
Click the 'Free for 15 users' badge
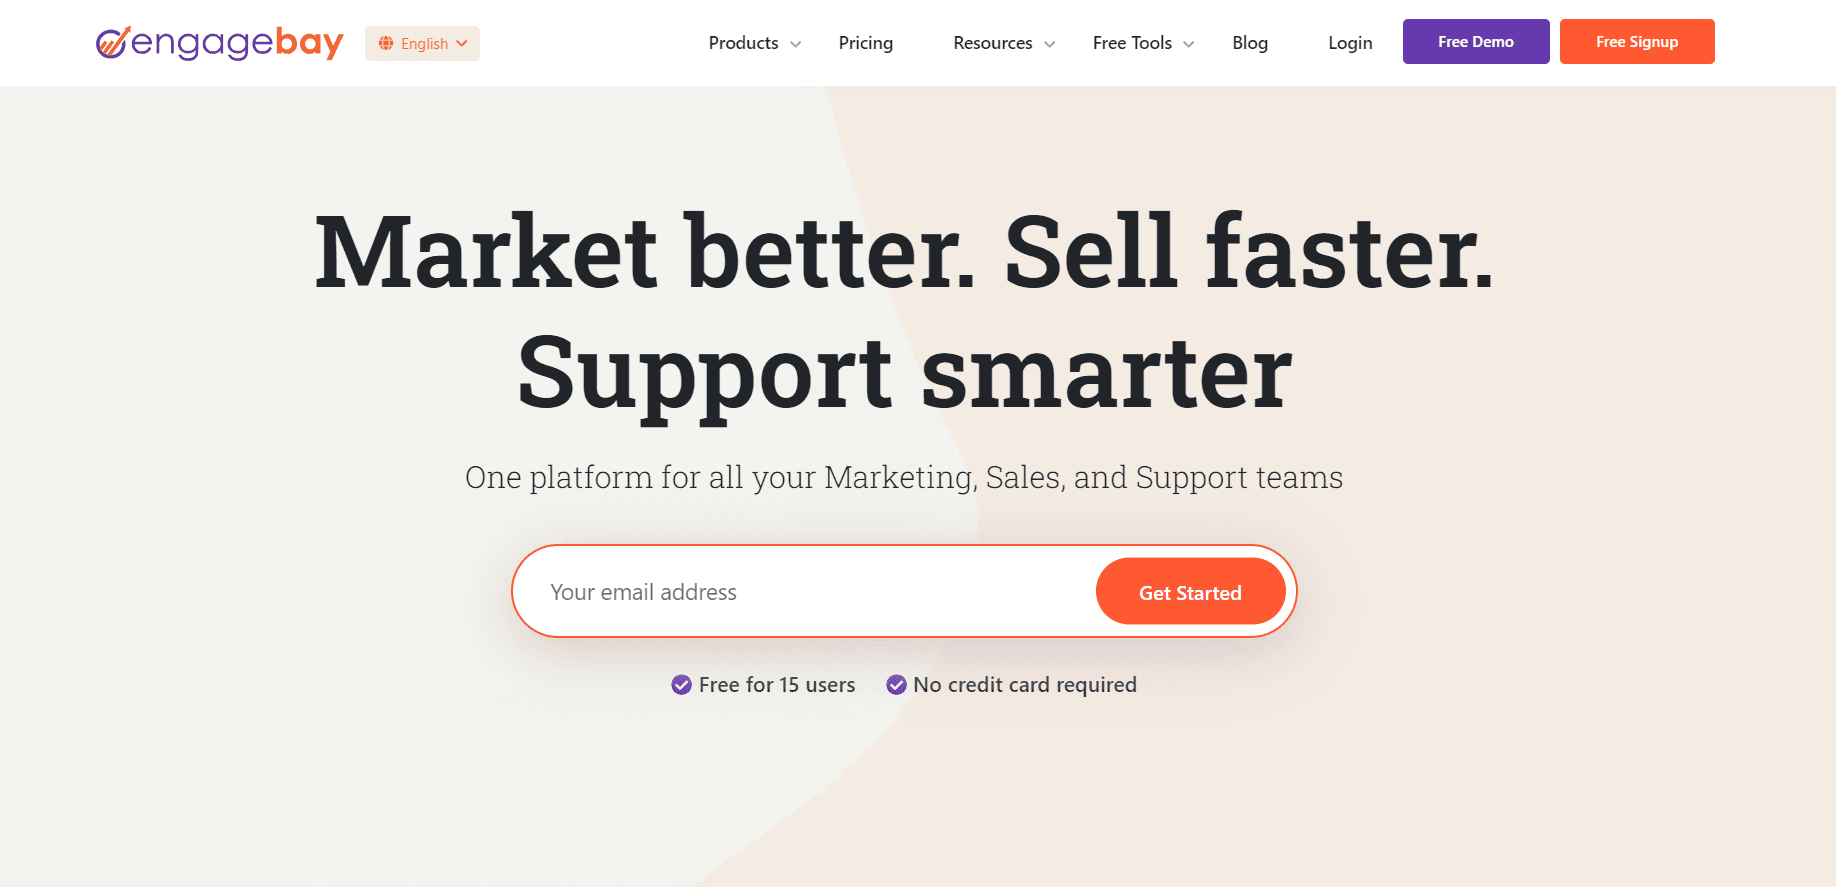[763, 685]
